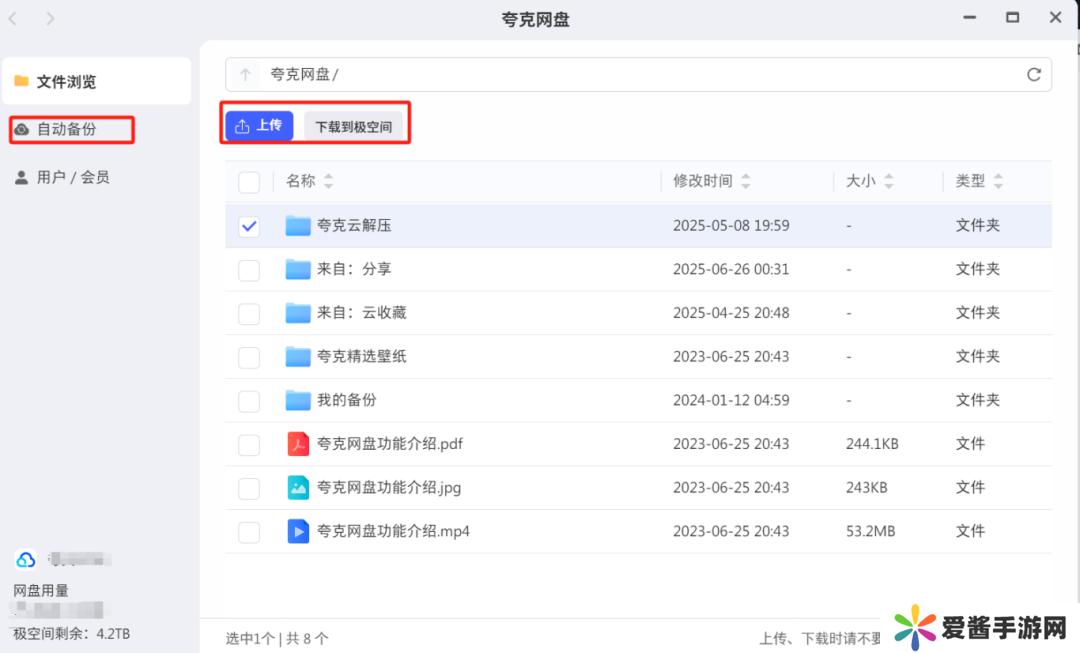Switch to 用户 / 会员 sidebar tab
This screenshot has height=653, width=1080.
[x=72, y=177]
